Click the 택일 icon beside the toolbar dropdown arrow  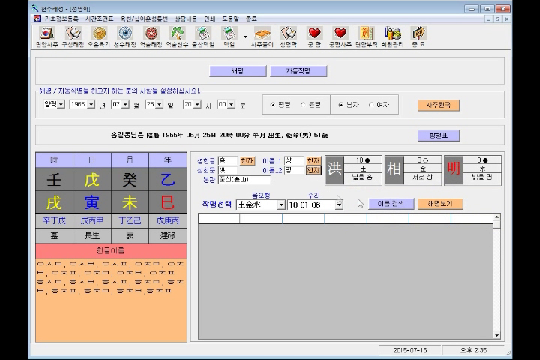pos(229,33)
